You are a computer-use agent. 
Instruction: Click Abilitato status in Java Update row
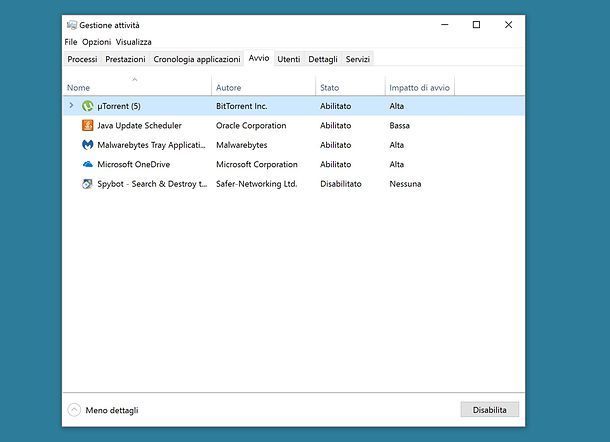point(335,125)
